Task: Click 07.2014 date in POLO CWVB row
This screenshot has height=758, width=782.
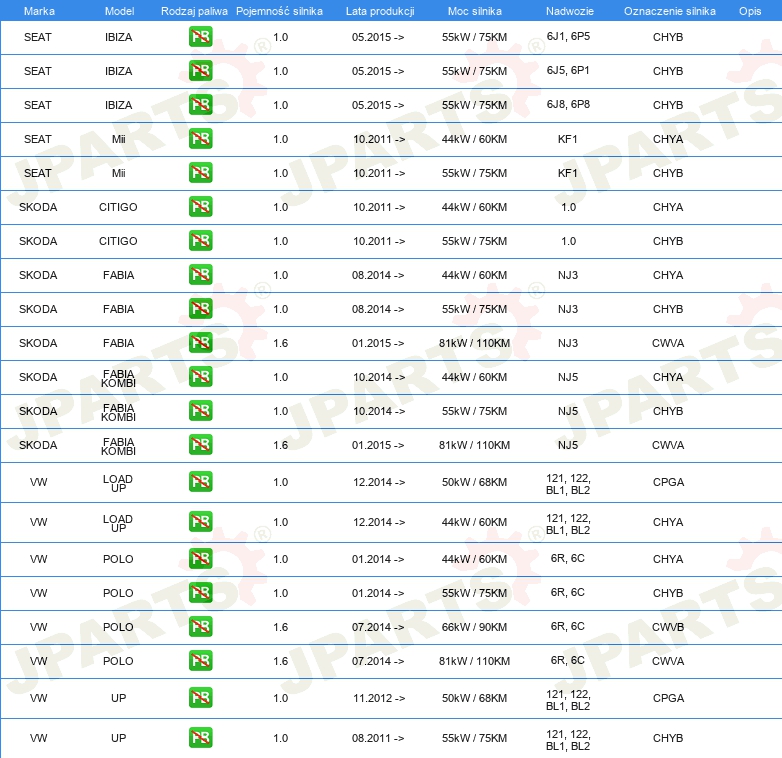Action: 378,627
